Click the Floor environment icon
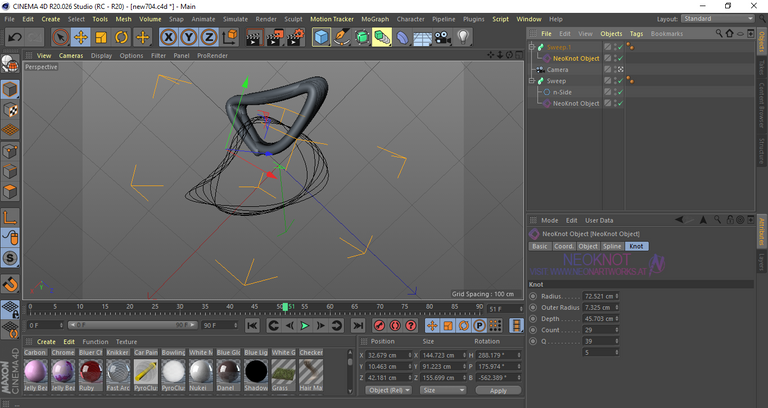Screen dimensions: 768x408 [422, 37]
